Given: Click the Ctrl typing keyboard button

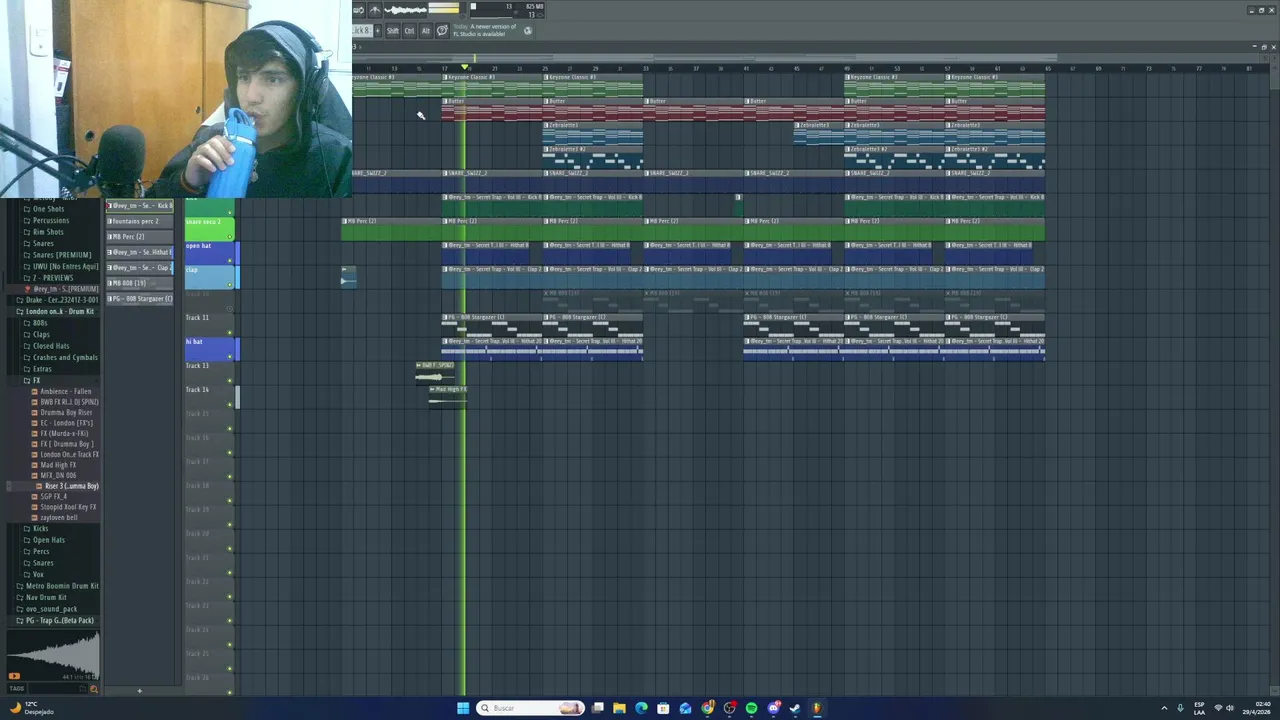Looking at the screenshot, I should pyautogui.click(x=409, y=31).
